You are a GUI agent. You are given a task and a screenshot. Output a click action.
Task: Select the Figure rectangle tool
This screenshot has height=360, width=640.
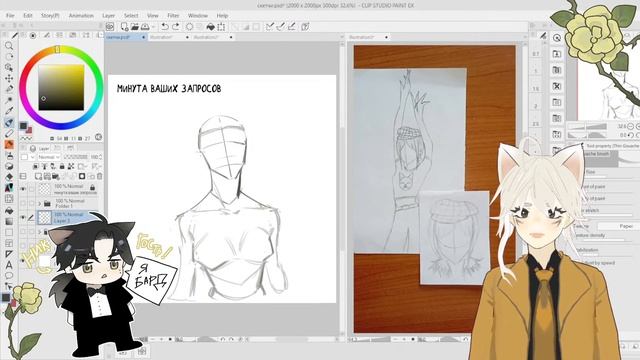[9, 233]
